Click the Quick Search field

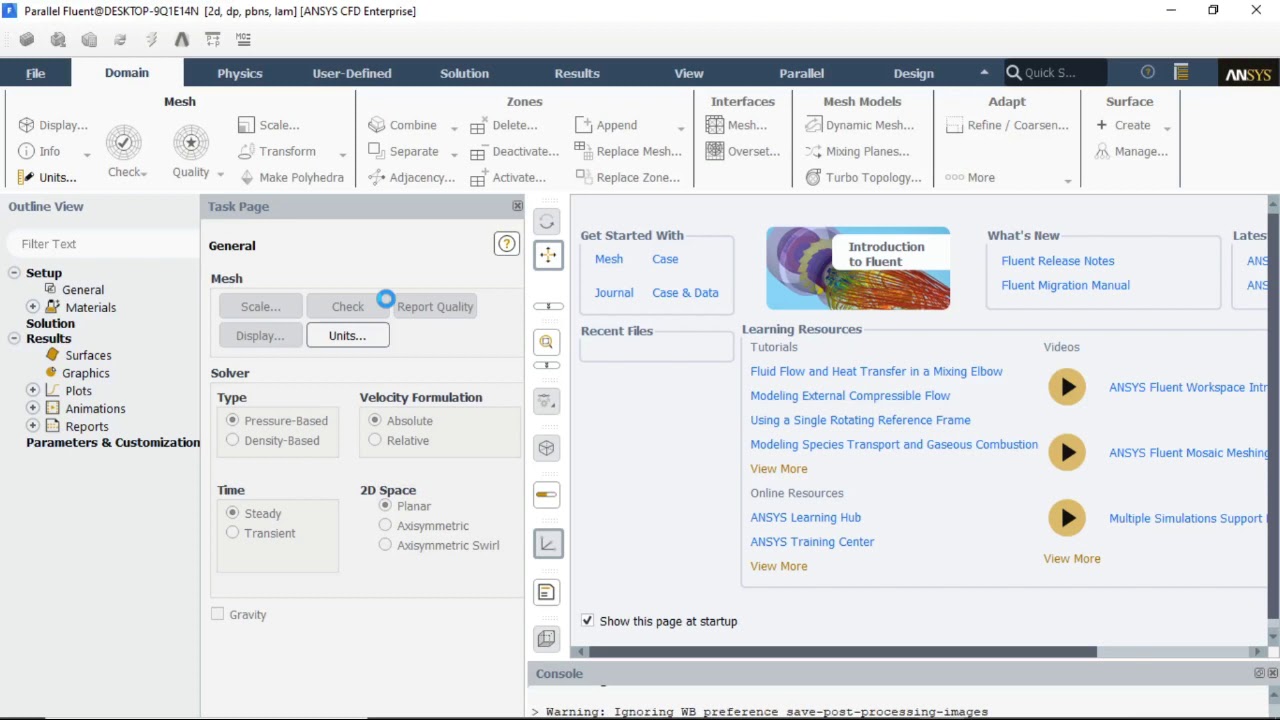pos(1055,72)
